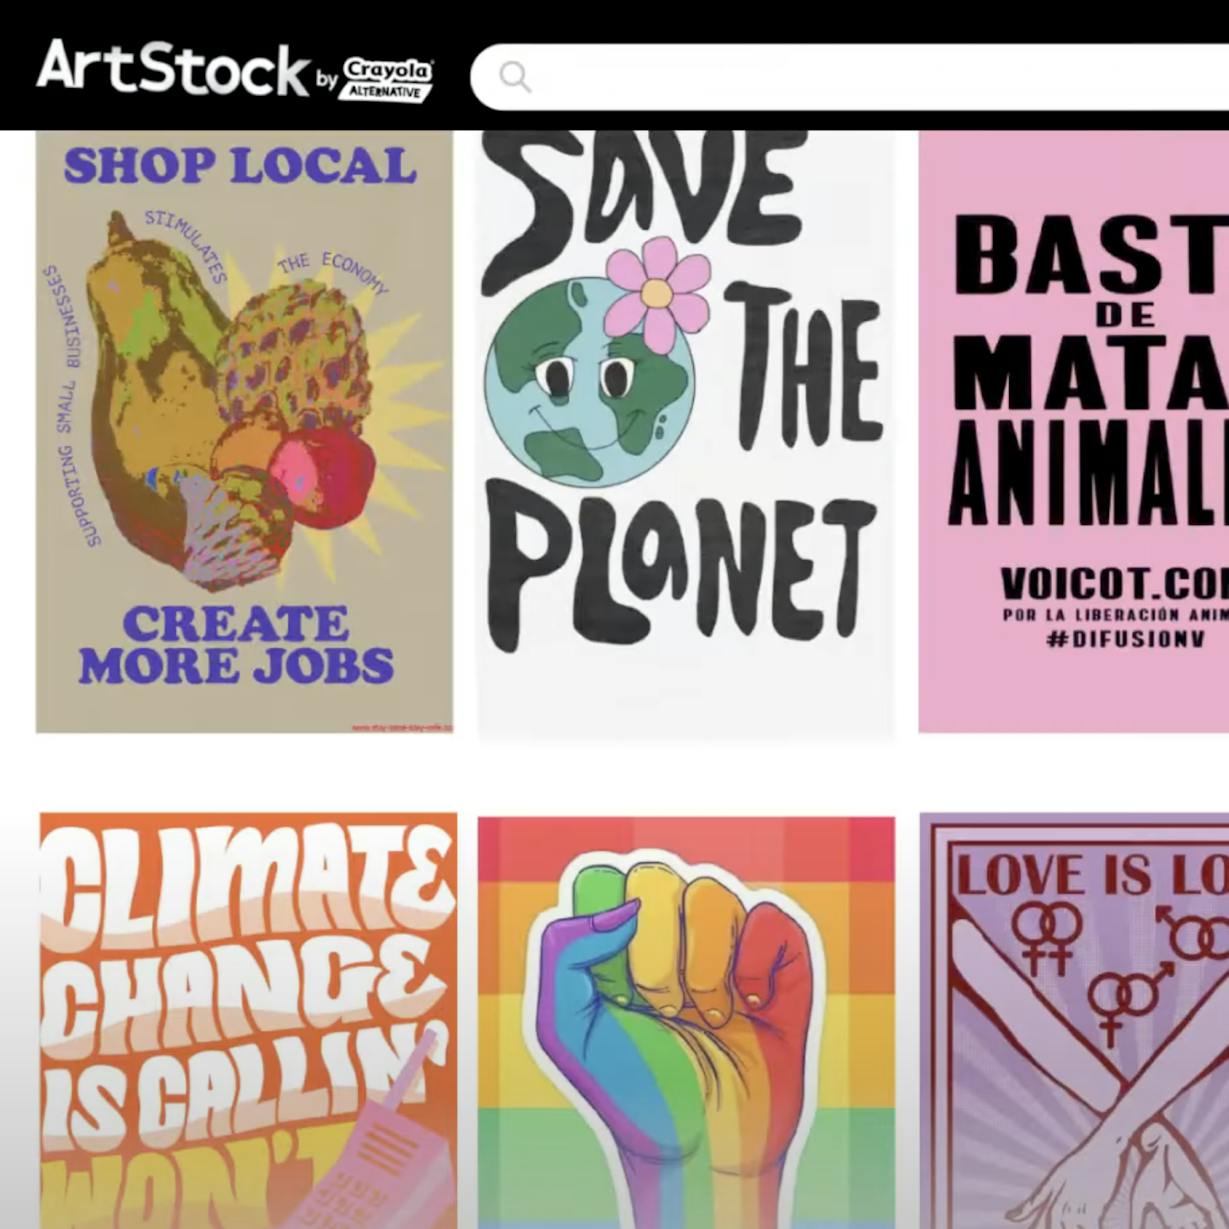Click the smiling Earth illustration
This screenshot has height=1229, width=1229.
pyautogui.click(x=590, y=383)
